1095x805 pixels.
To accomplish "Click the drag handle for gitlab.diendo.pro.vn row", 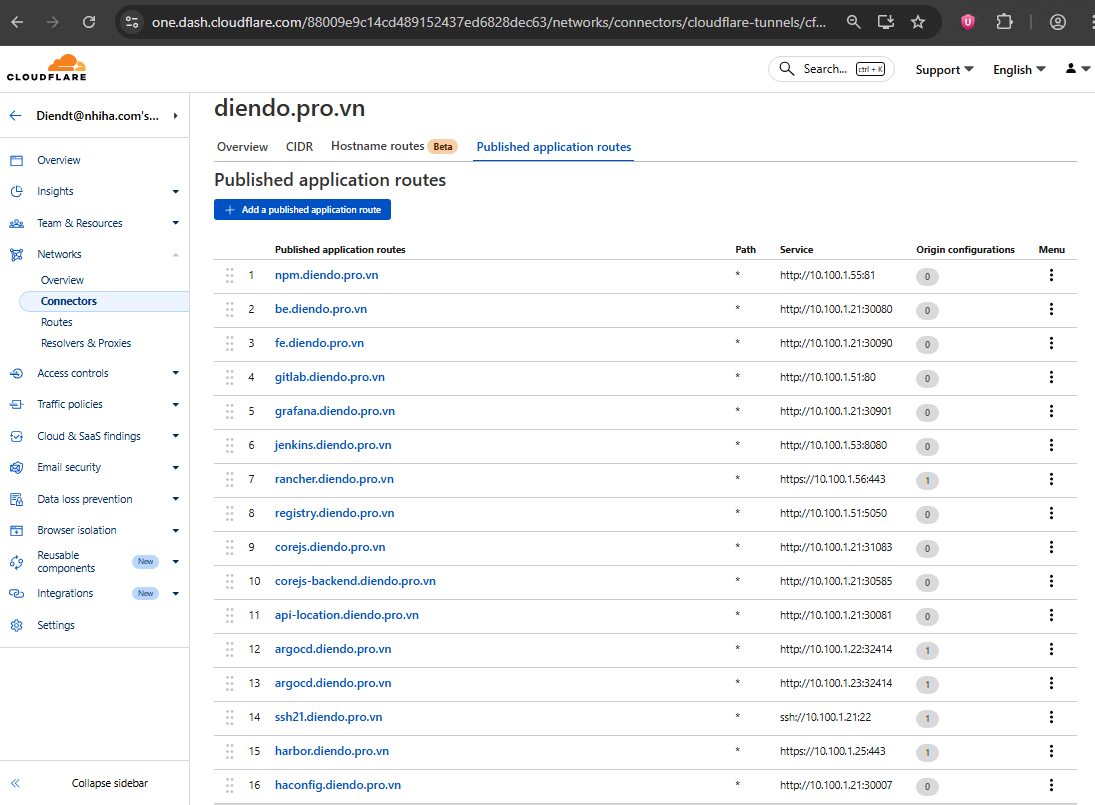I will [229, 378].
